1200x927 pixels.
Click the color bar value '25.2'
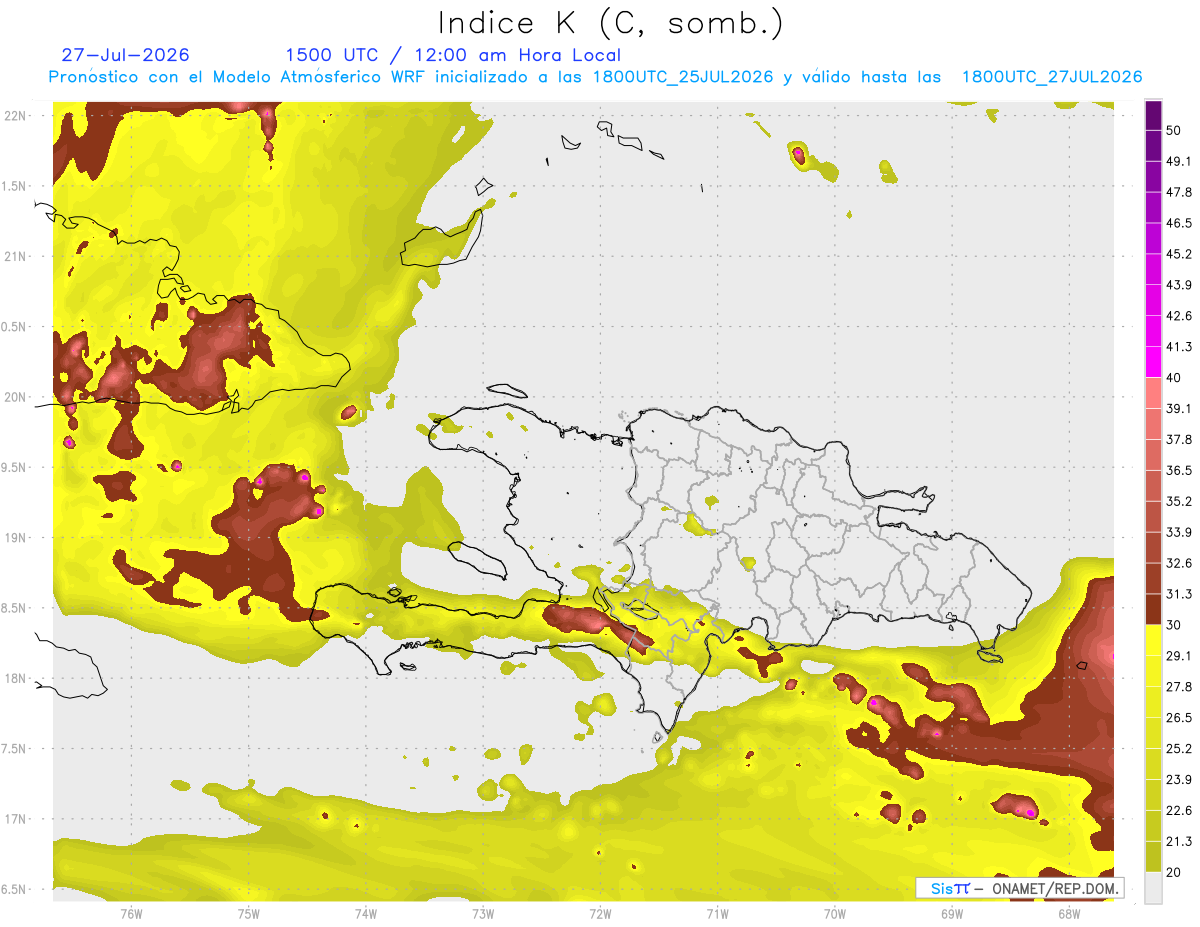pos(1179,749)
